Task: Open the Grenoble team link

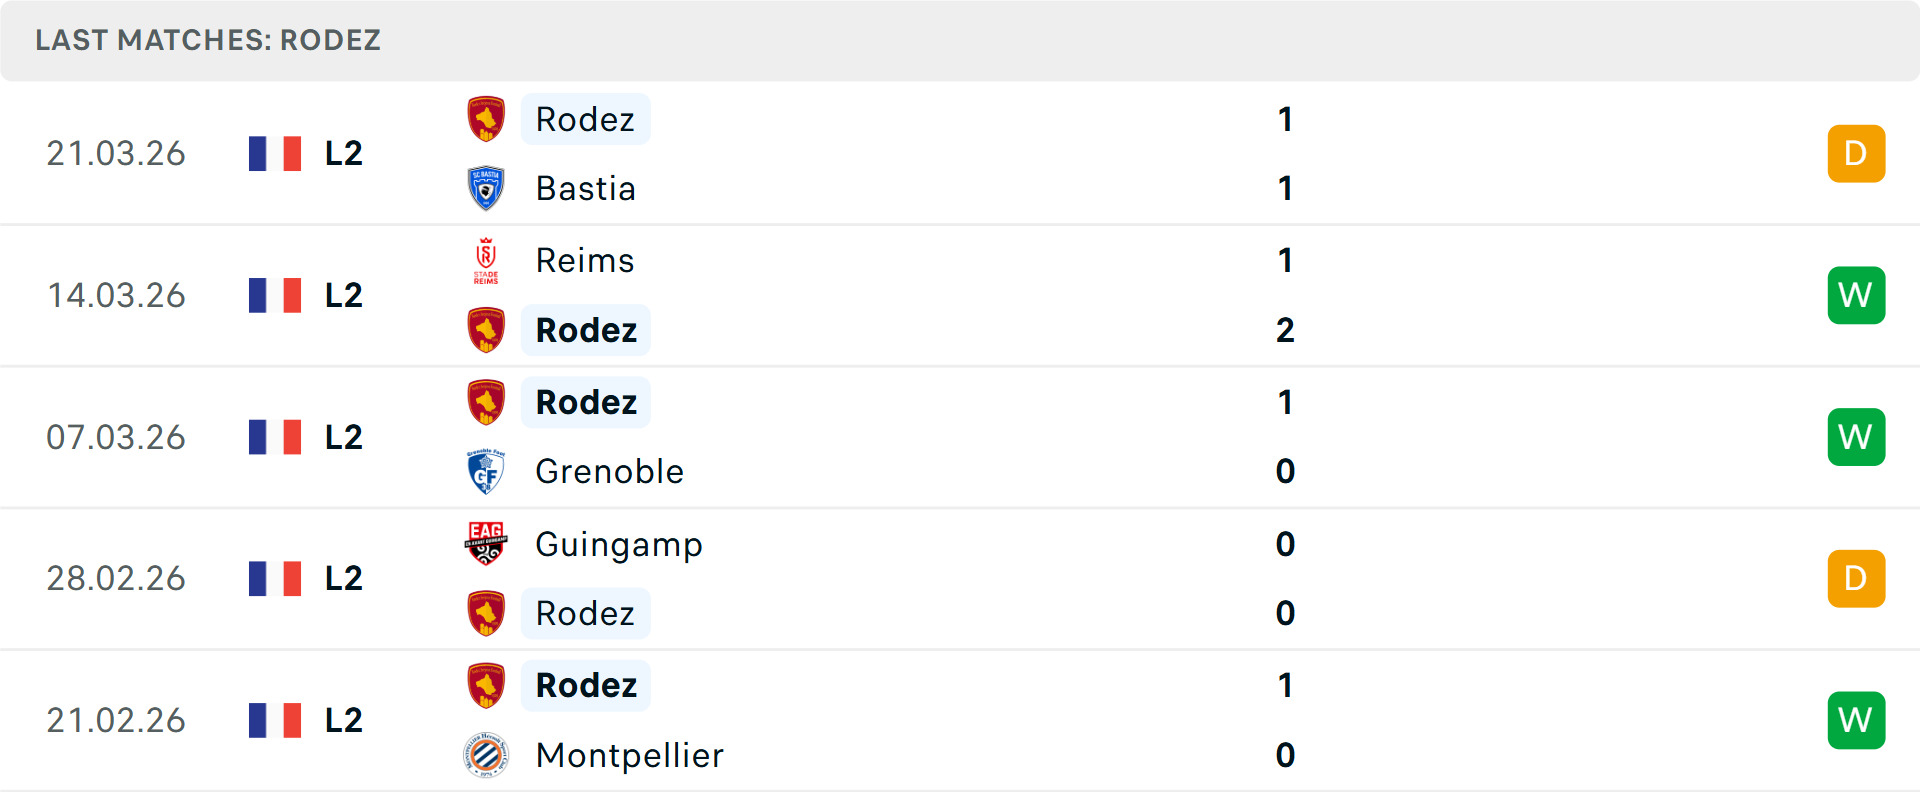Action: tap(609, 472)
